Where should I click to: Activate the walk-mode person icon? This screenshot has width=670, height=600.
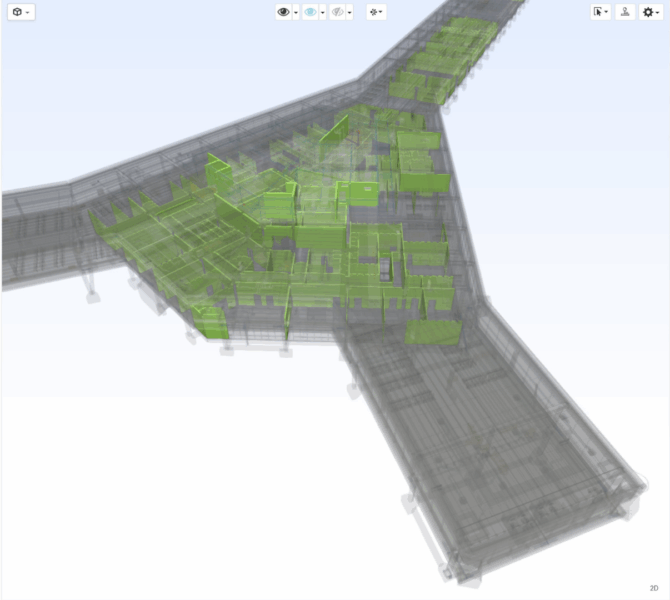(625, 12)
